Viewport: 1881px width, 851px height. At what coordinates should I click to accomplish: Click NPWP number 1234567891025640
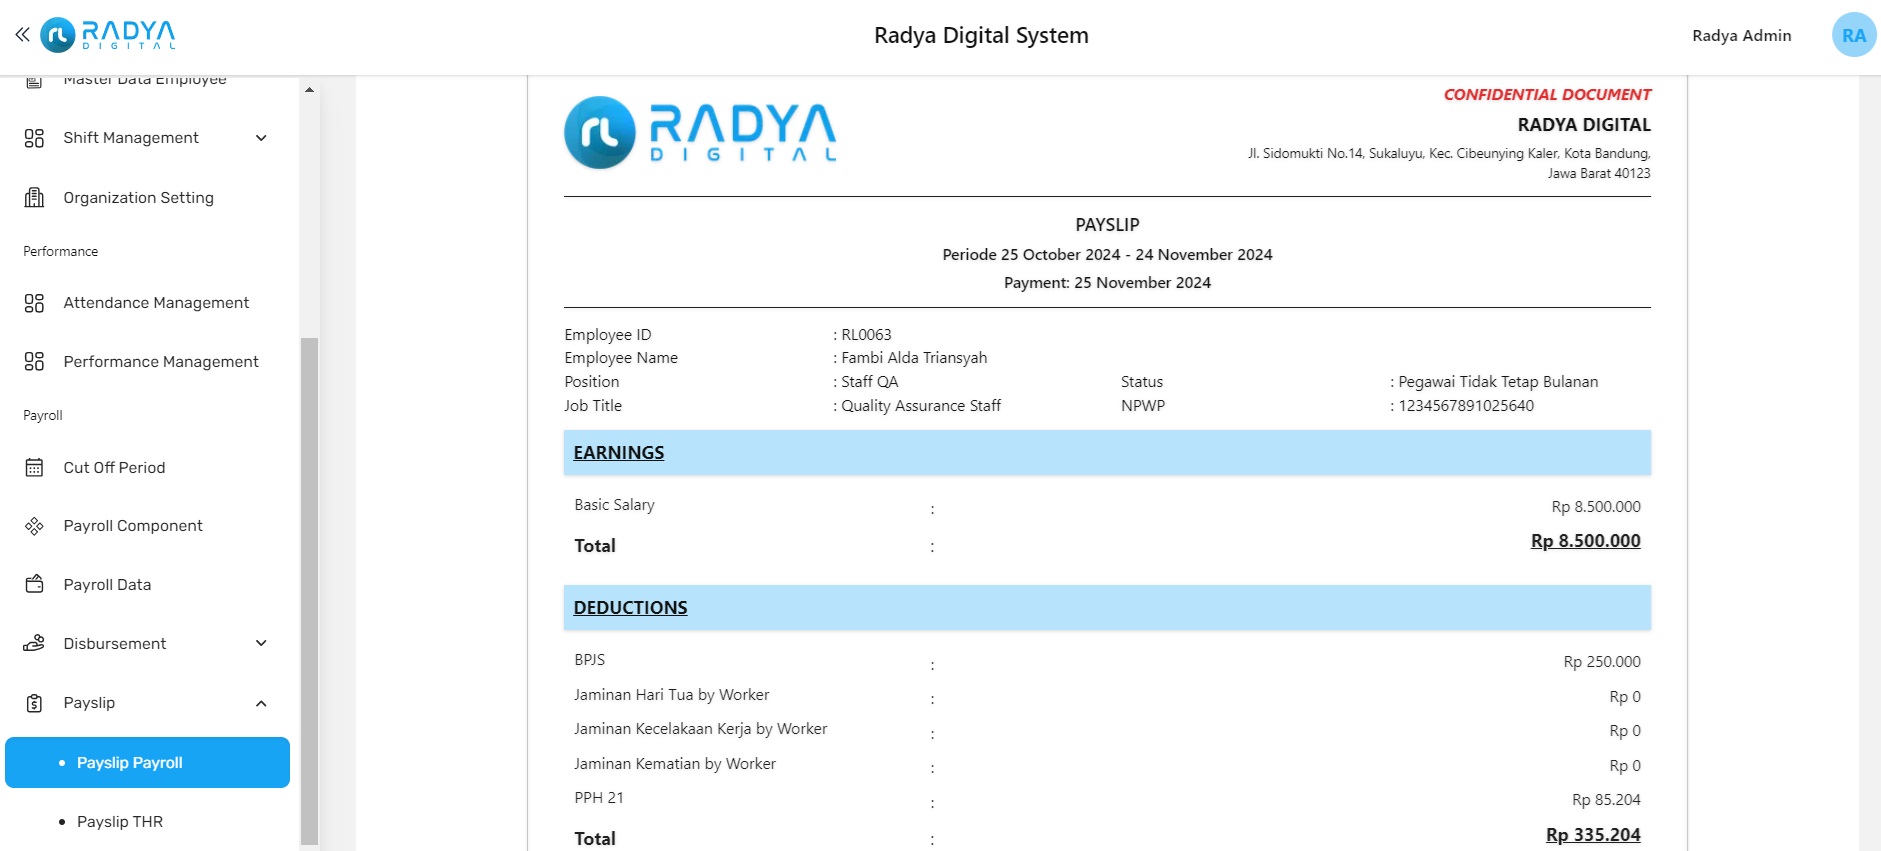[x=1466, y=406]
